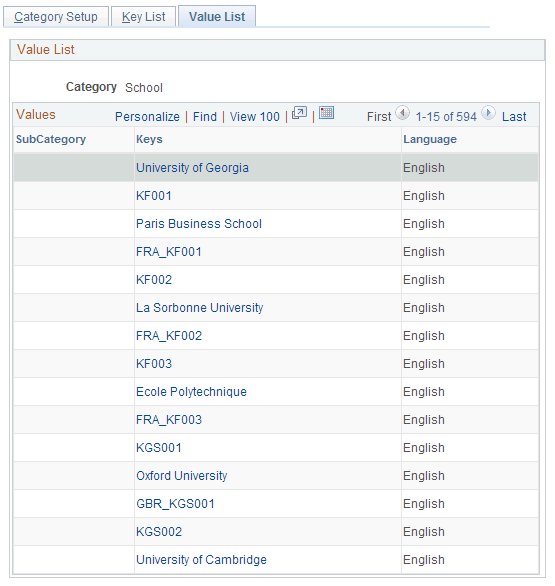Switch to the Category Setup tab

pyautogui.click(x=56, y=17)
